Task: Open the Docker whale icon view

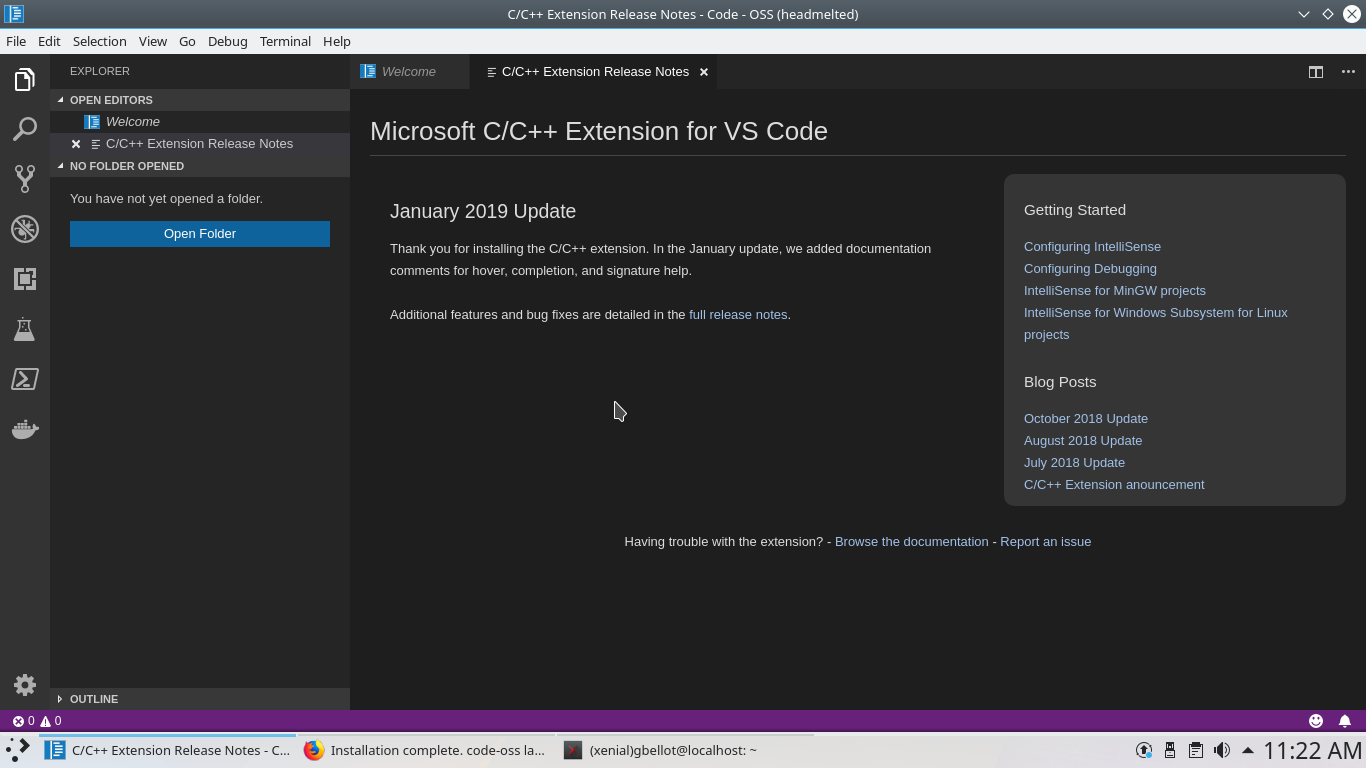Action: (x=25, y=429)
